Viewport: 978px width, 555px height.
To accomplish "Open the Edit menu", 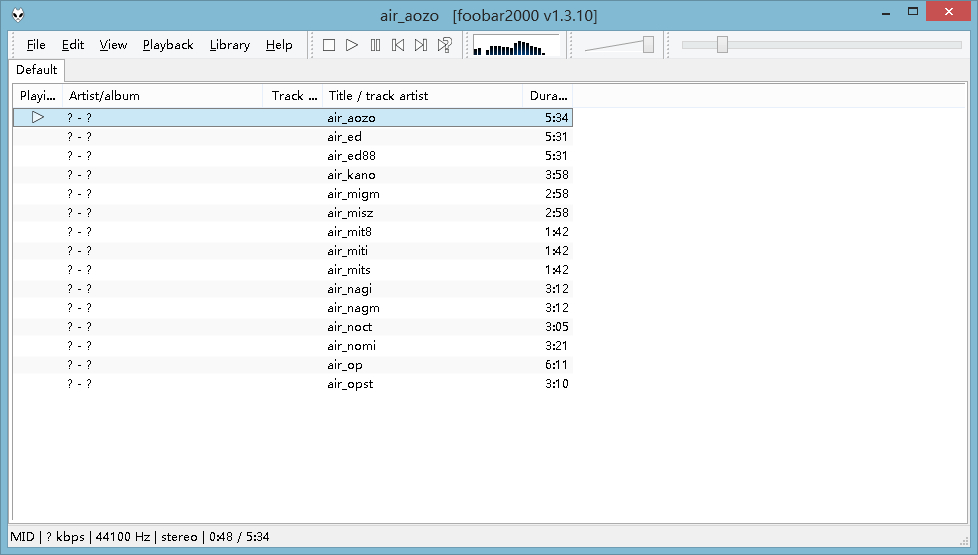I will [72, 45].
